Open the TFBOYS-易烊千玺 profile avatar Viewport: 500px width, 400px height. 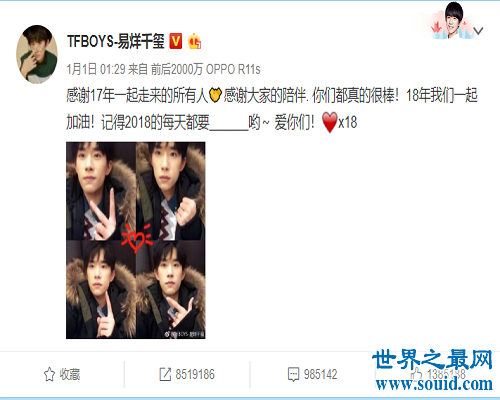tap(37, 54)
